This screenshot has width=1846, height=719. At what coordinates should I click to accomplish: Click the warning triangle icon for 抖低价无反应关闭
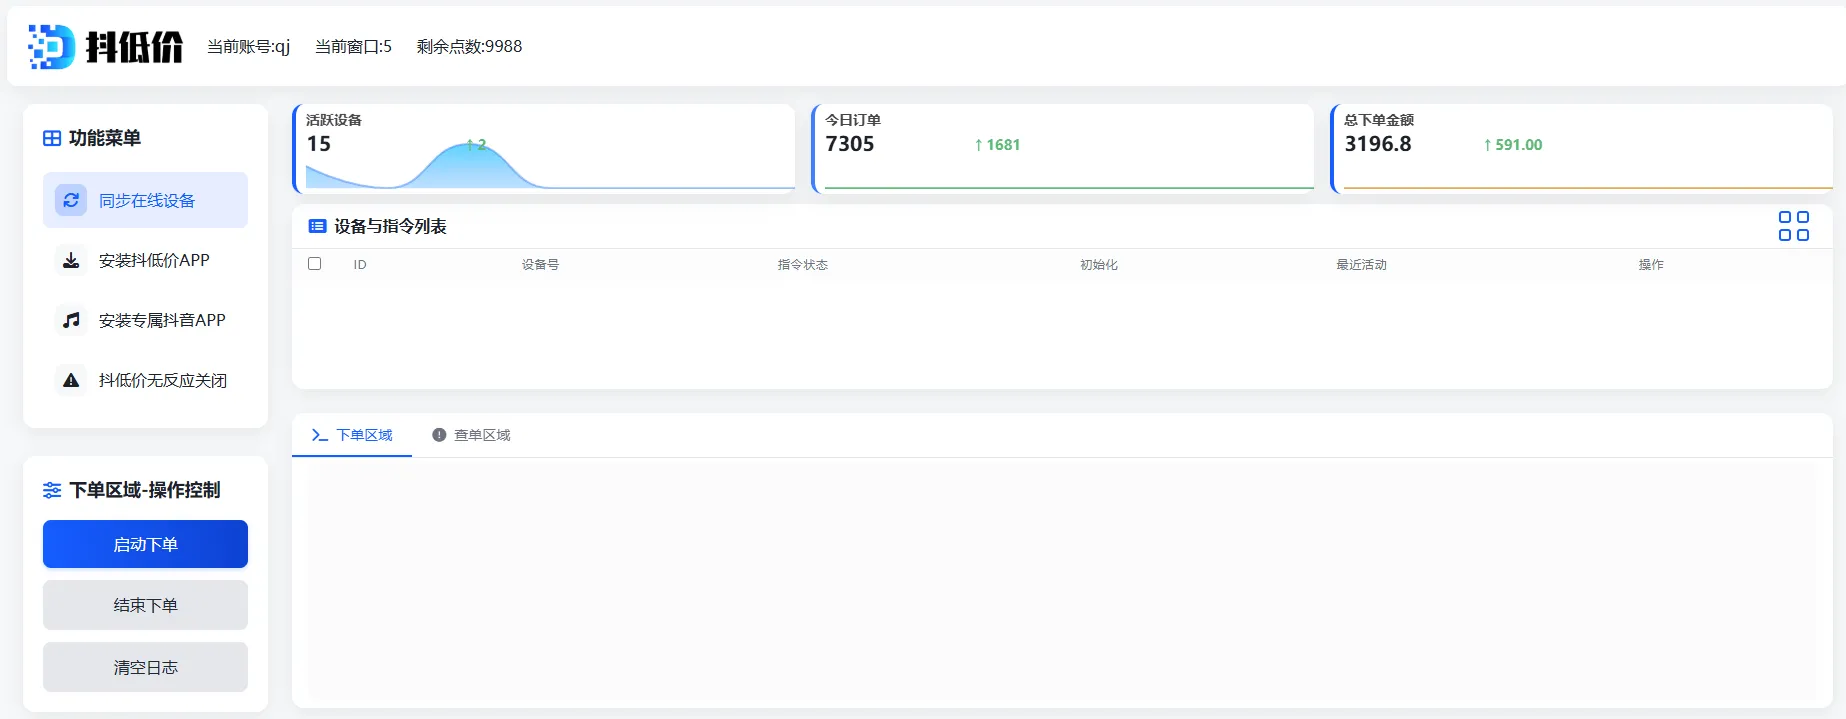coord(71,380)
